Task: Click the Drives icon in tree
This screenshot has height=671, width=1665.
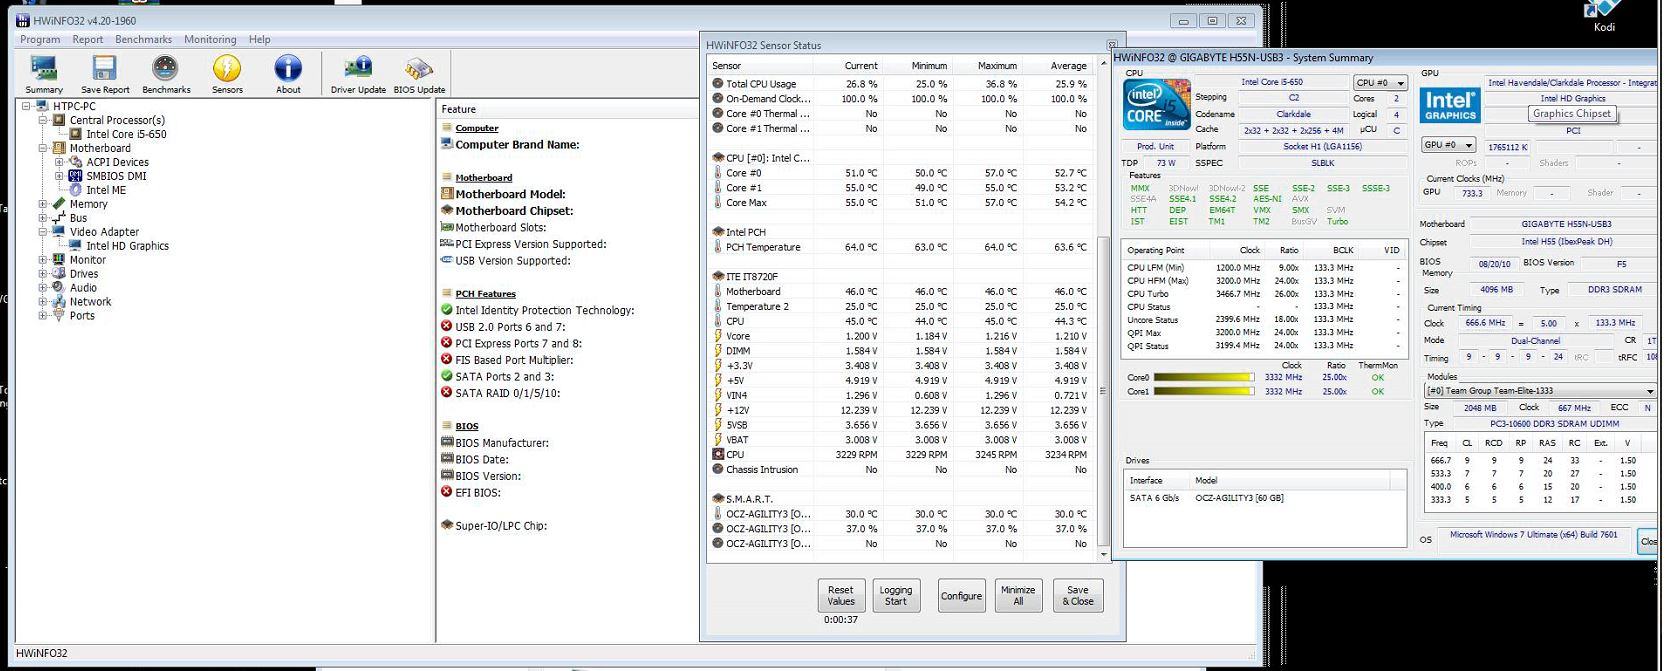Action: [x=59, y=274]
